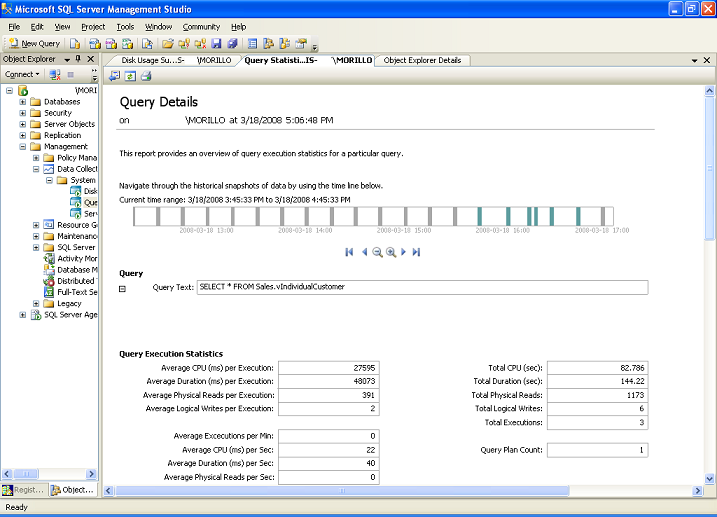Click the New Query toolbar button
This screenshot has width=717, height=517.
pyautogui.click(x=34, y=43)
